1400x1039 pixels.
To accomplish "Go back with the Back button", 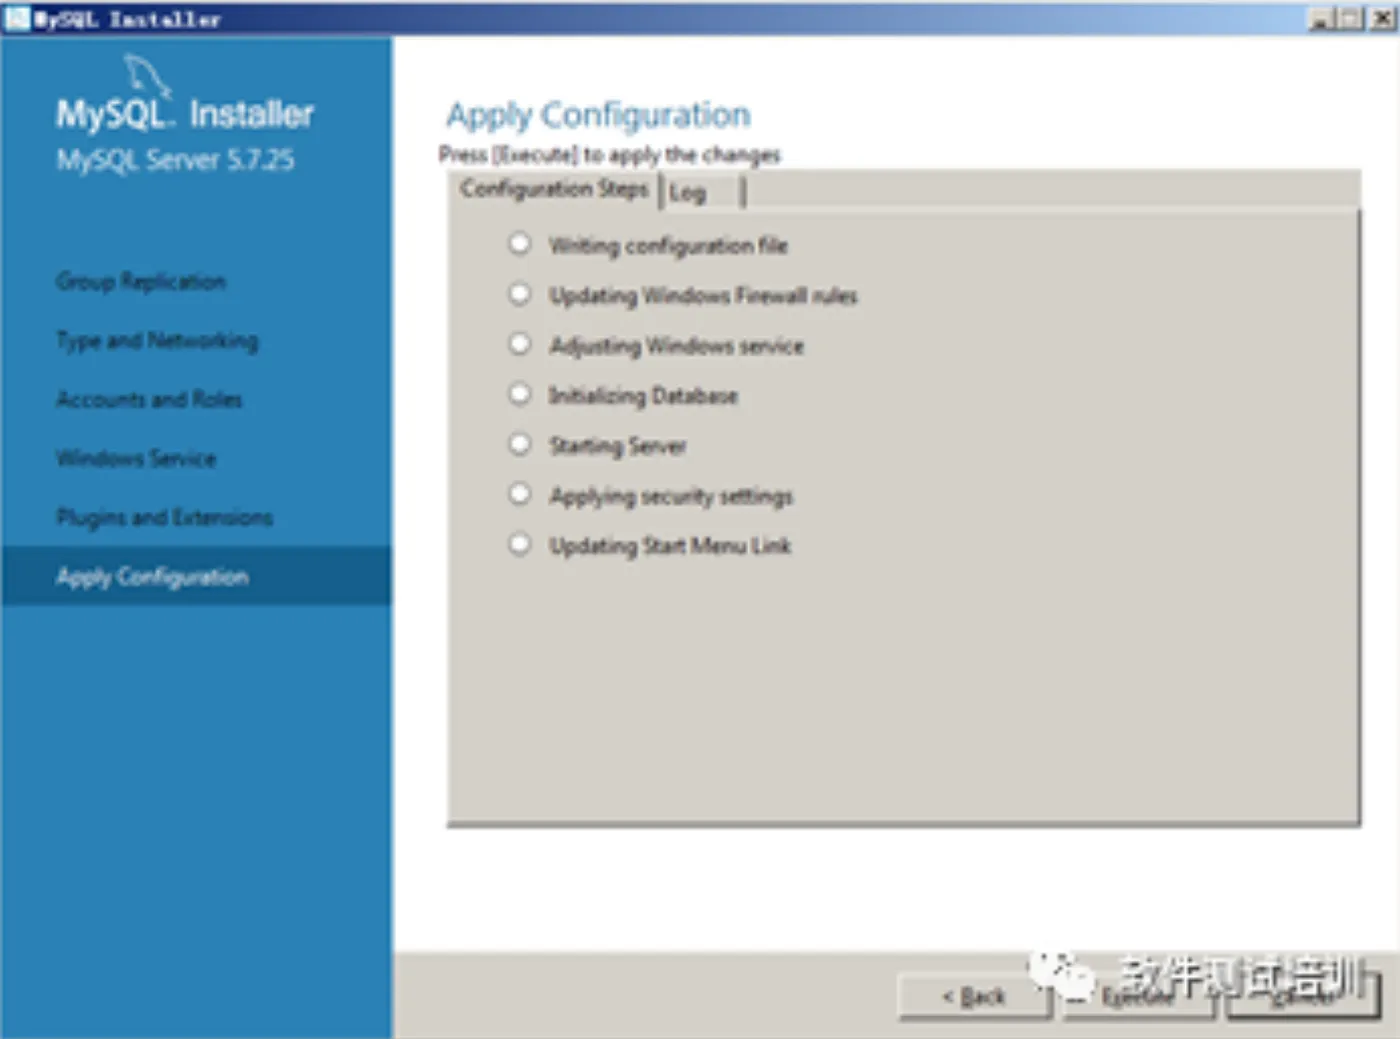I will tap(975, 996).
